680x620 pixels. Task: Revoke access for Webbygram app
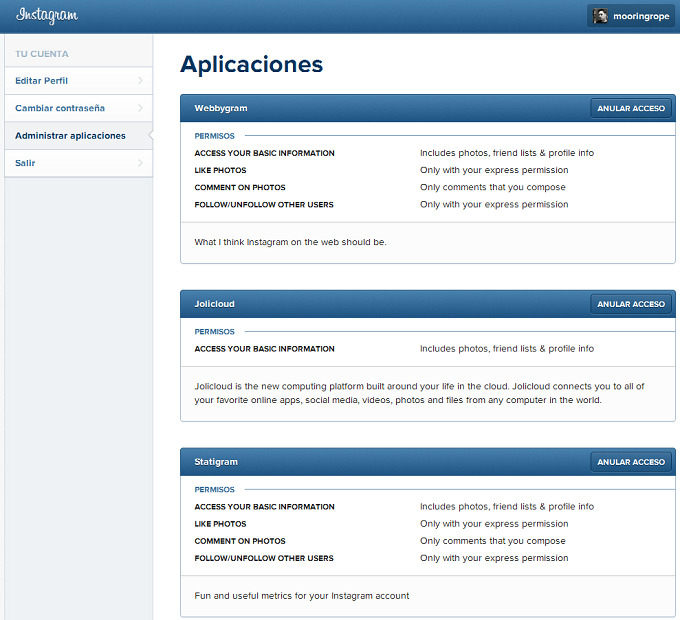[630, 108]
